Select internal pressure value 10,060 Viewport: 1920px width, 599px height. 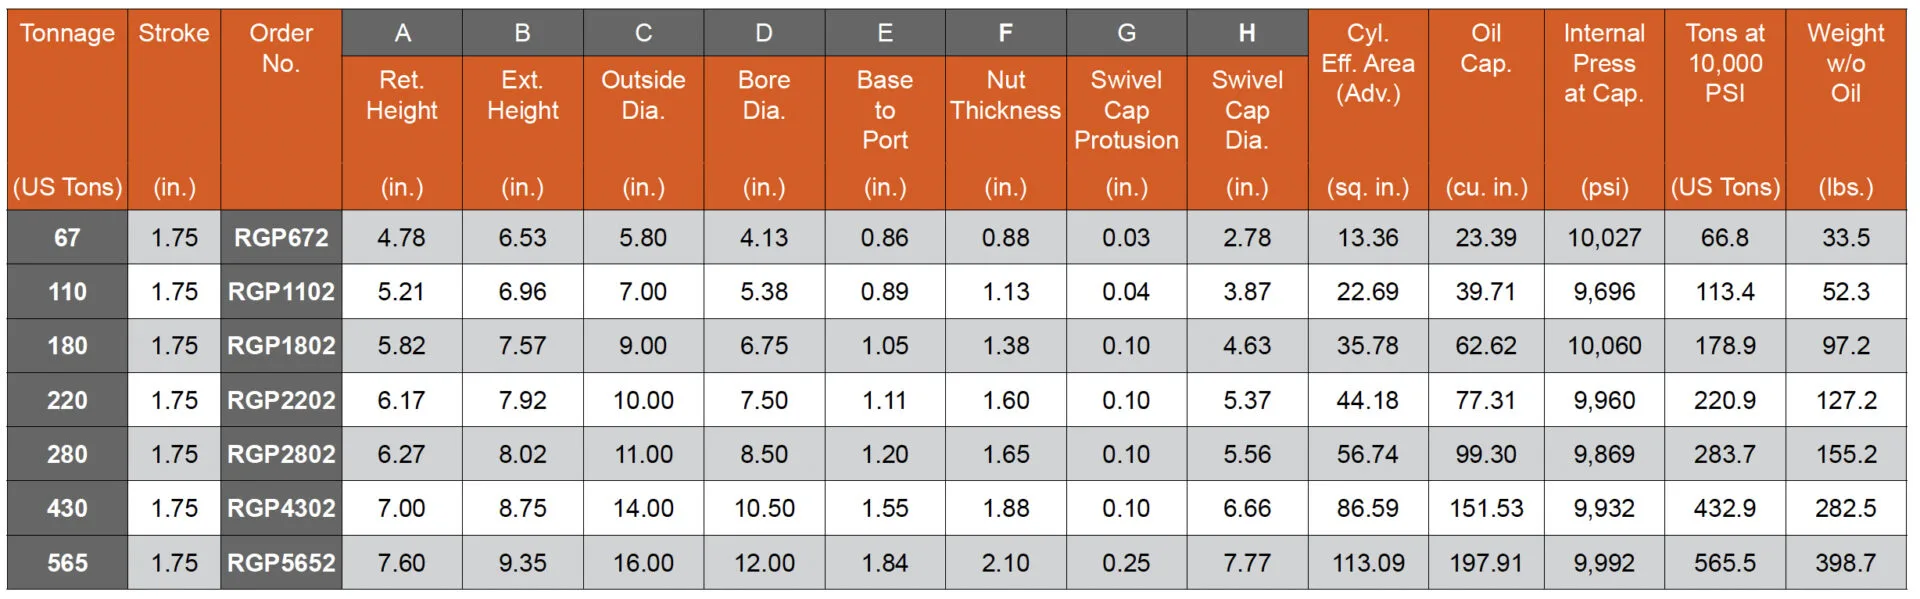[x=1604, y=346]
